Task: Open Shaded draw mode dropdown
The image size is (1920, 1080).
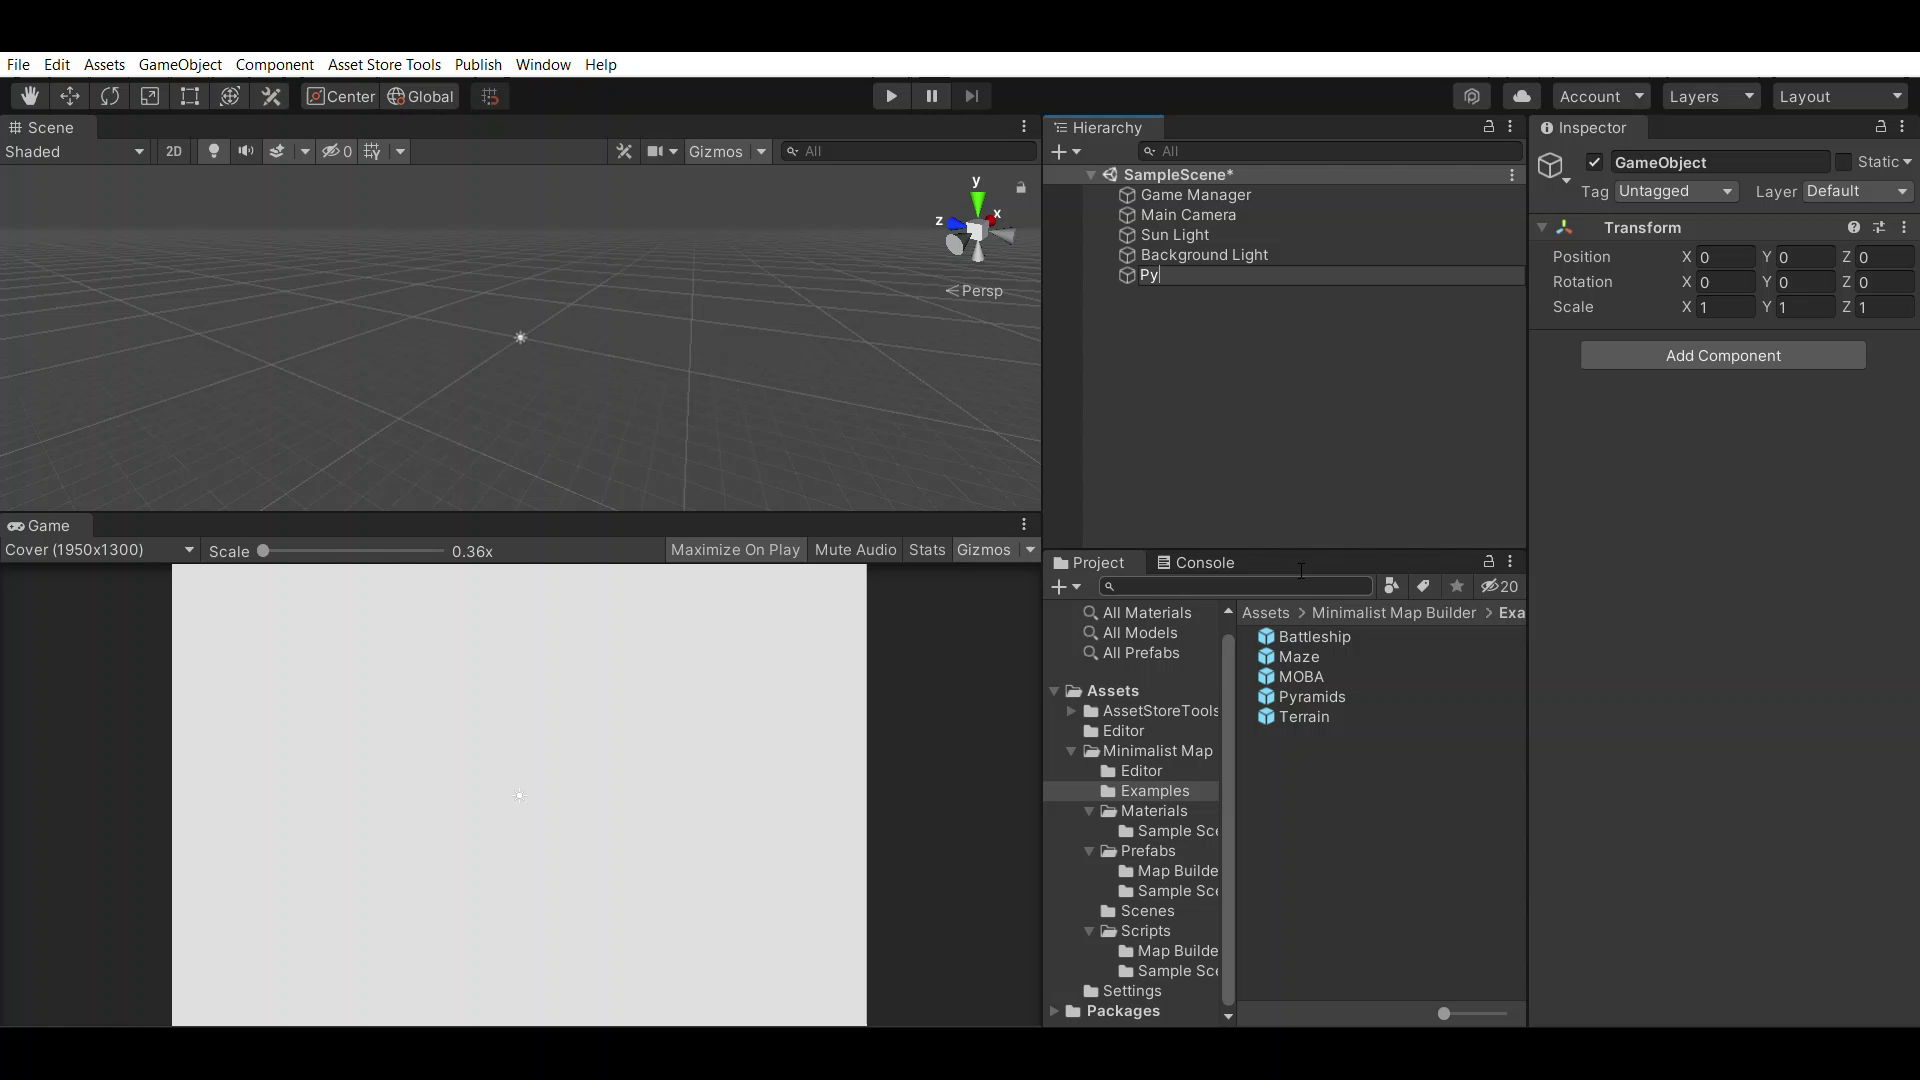Action: (x=75, y=151)
